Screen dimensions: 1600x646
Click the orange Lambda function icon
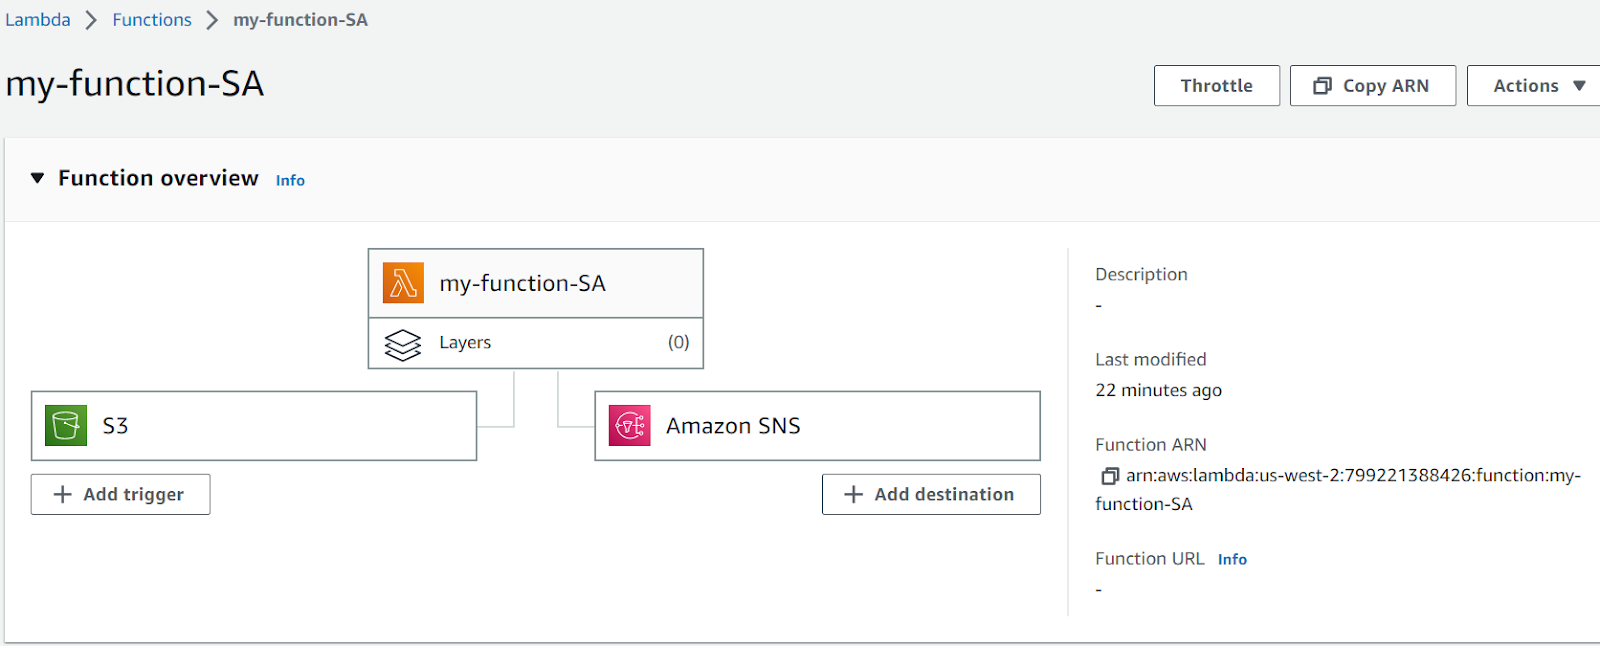(x=403, y=283)
